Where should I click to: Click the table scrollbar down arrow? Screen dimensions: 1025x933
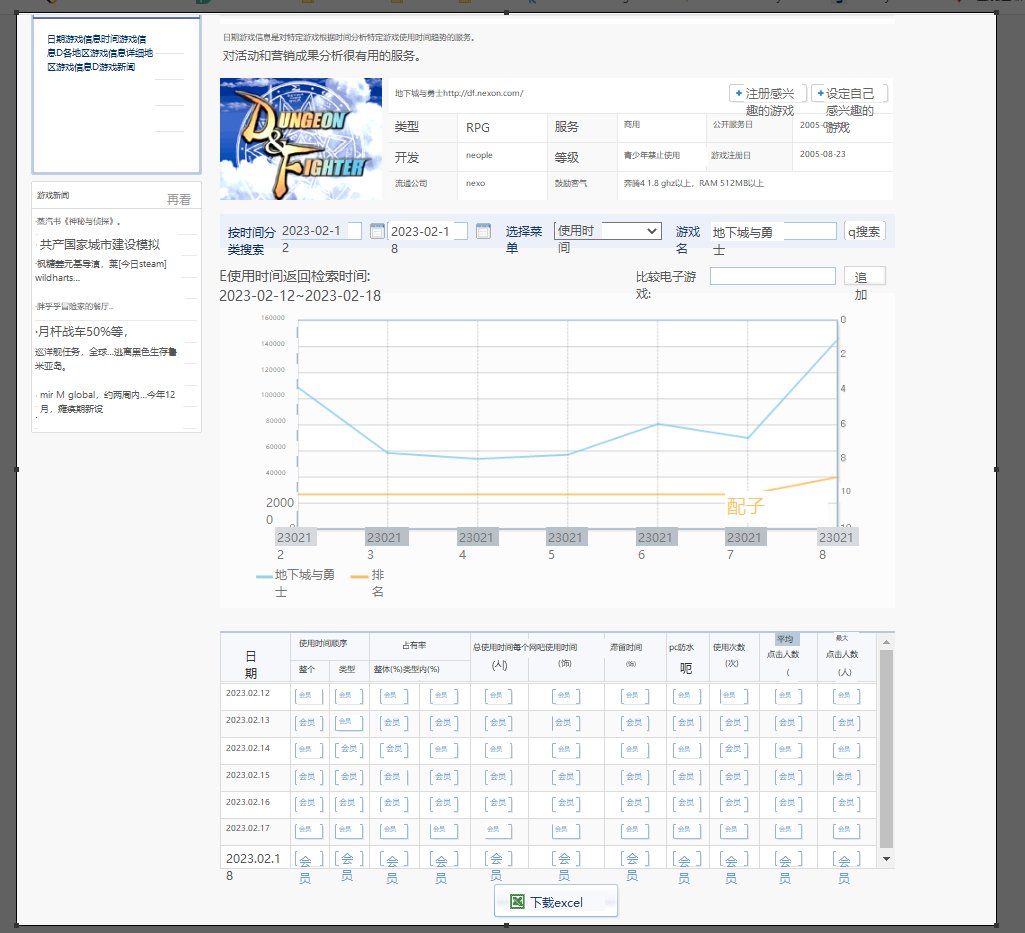point(886,858)
